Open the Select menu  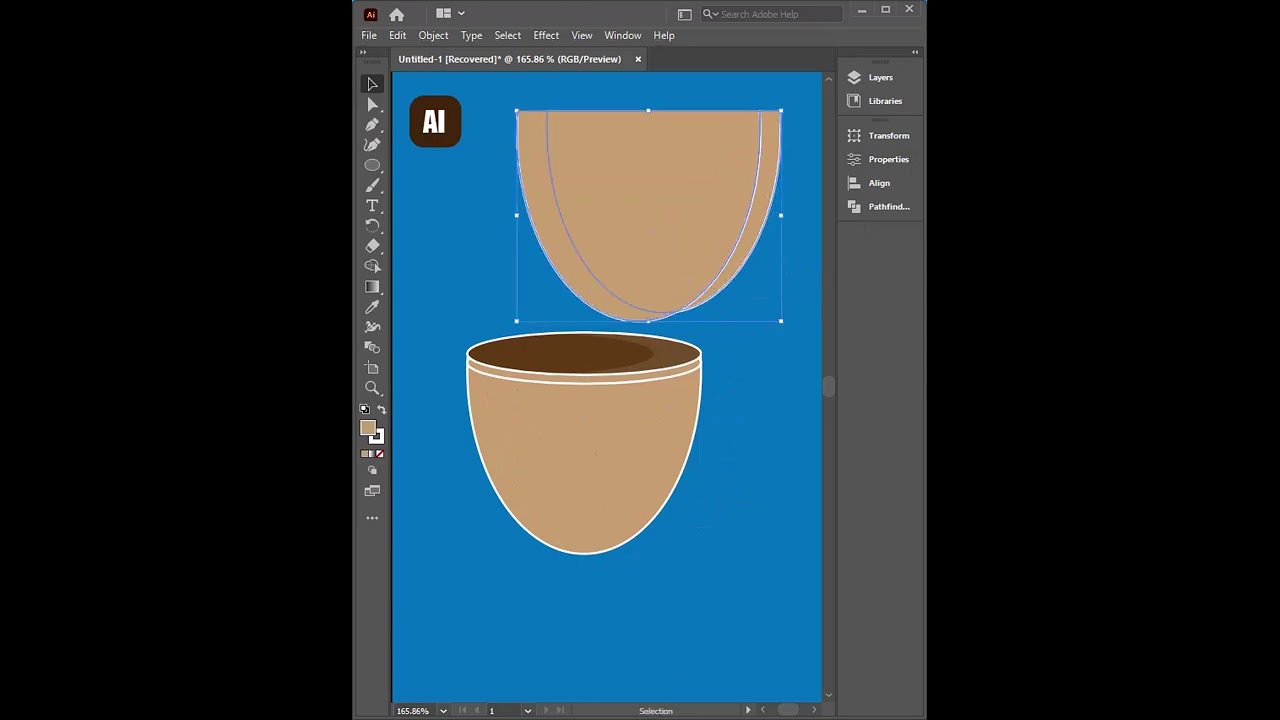tap(507, 35)
